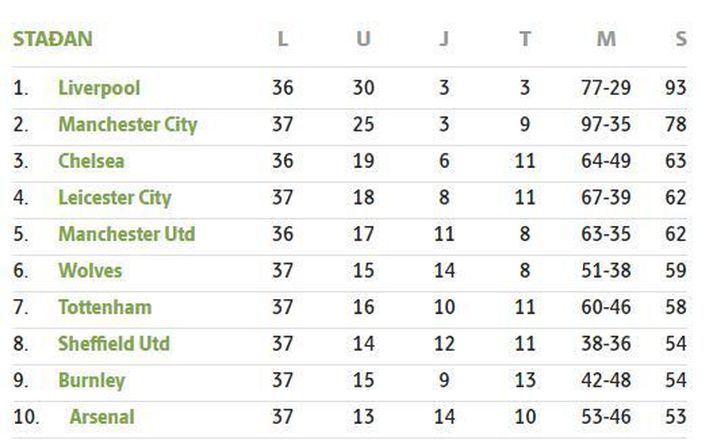Select Tottenham in the table
Image resolution: width=713 pixels, height=440 pixels.
105,307
